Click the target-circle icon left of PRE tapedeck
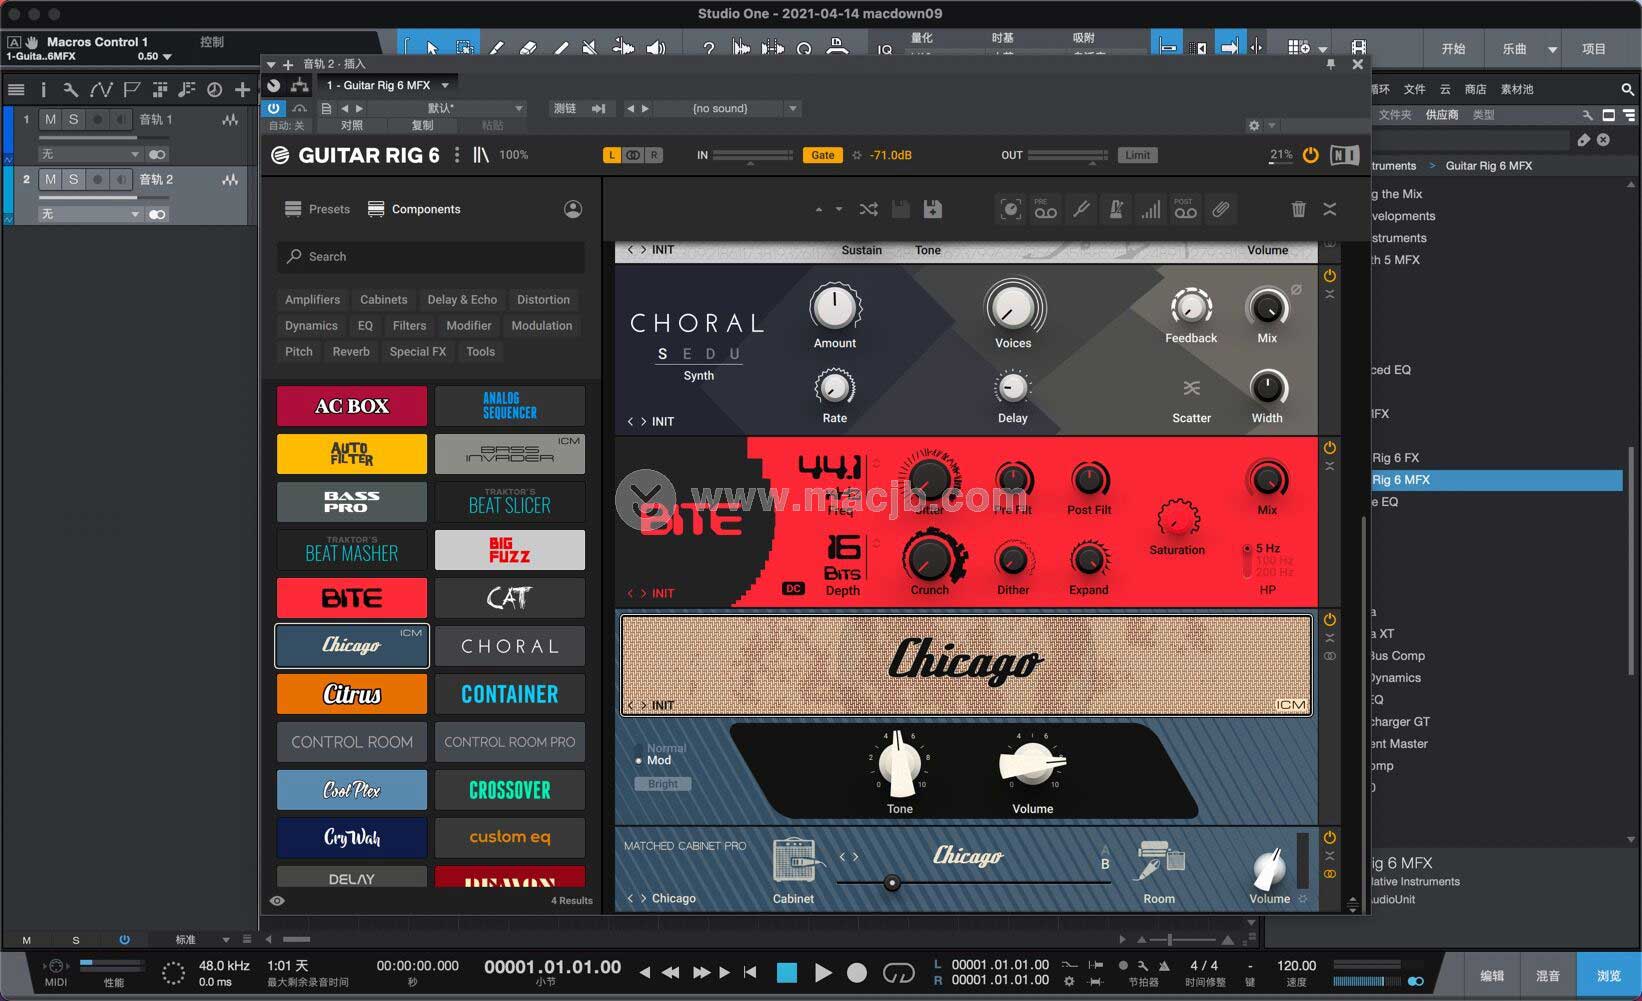The width and height of the screenshot is (1642, 1001). click(x=1011, y=209)
